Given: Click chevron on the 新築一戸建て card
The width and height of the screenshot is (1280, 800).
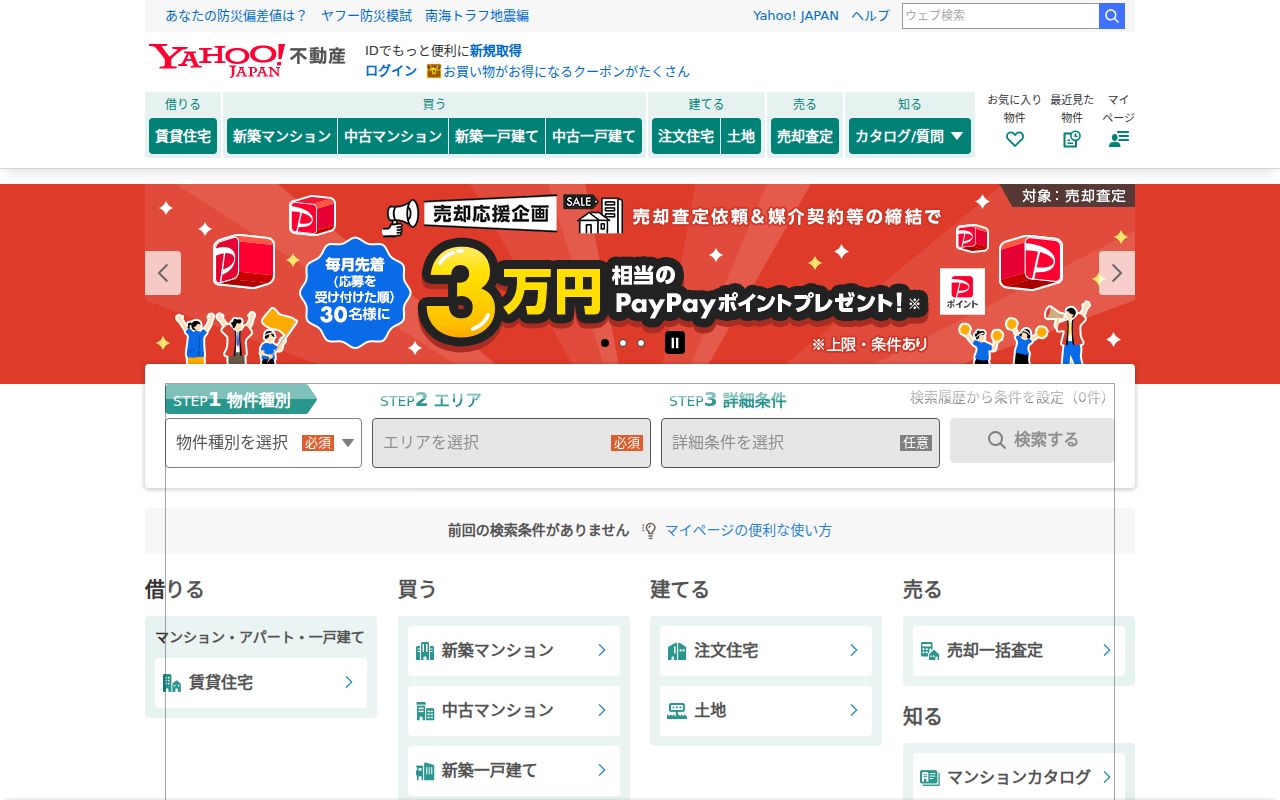Looking at the screenshot, I should click(x=602, y=770).
